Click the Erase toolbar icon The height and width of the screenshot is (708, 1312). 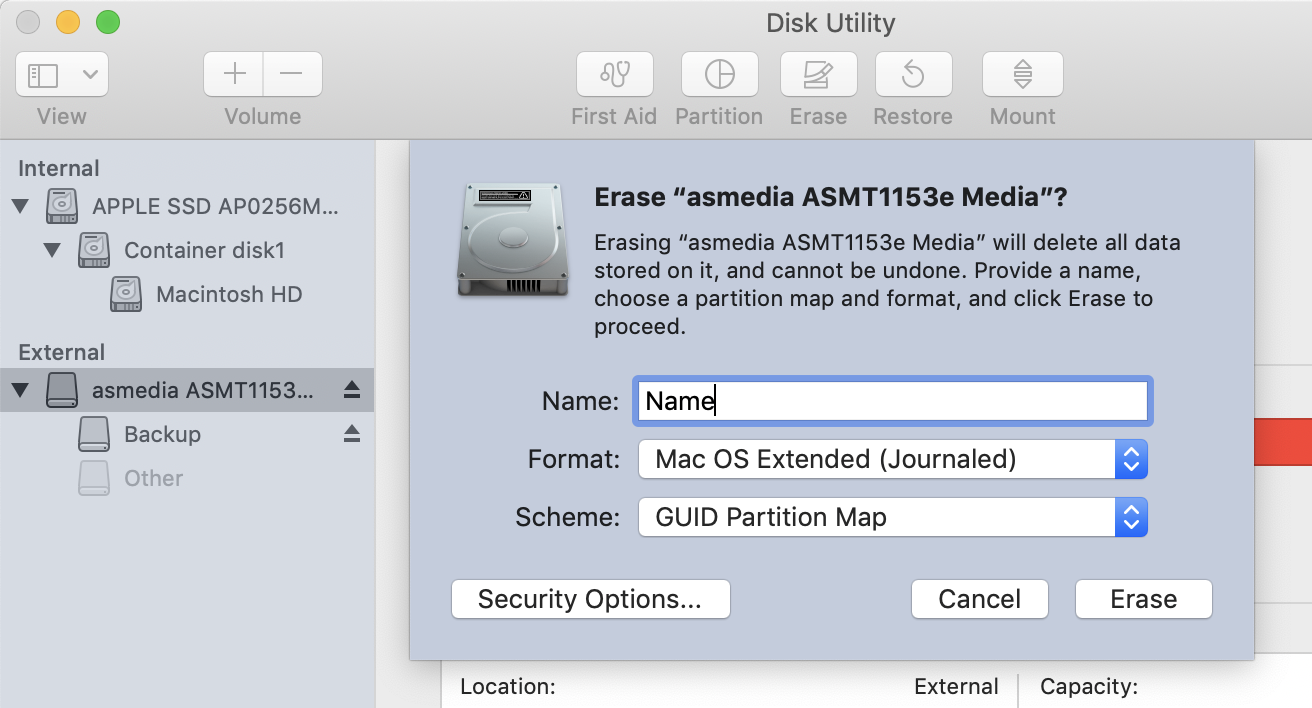818,74
